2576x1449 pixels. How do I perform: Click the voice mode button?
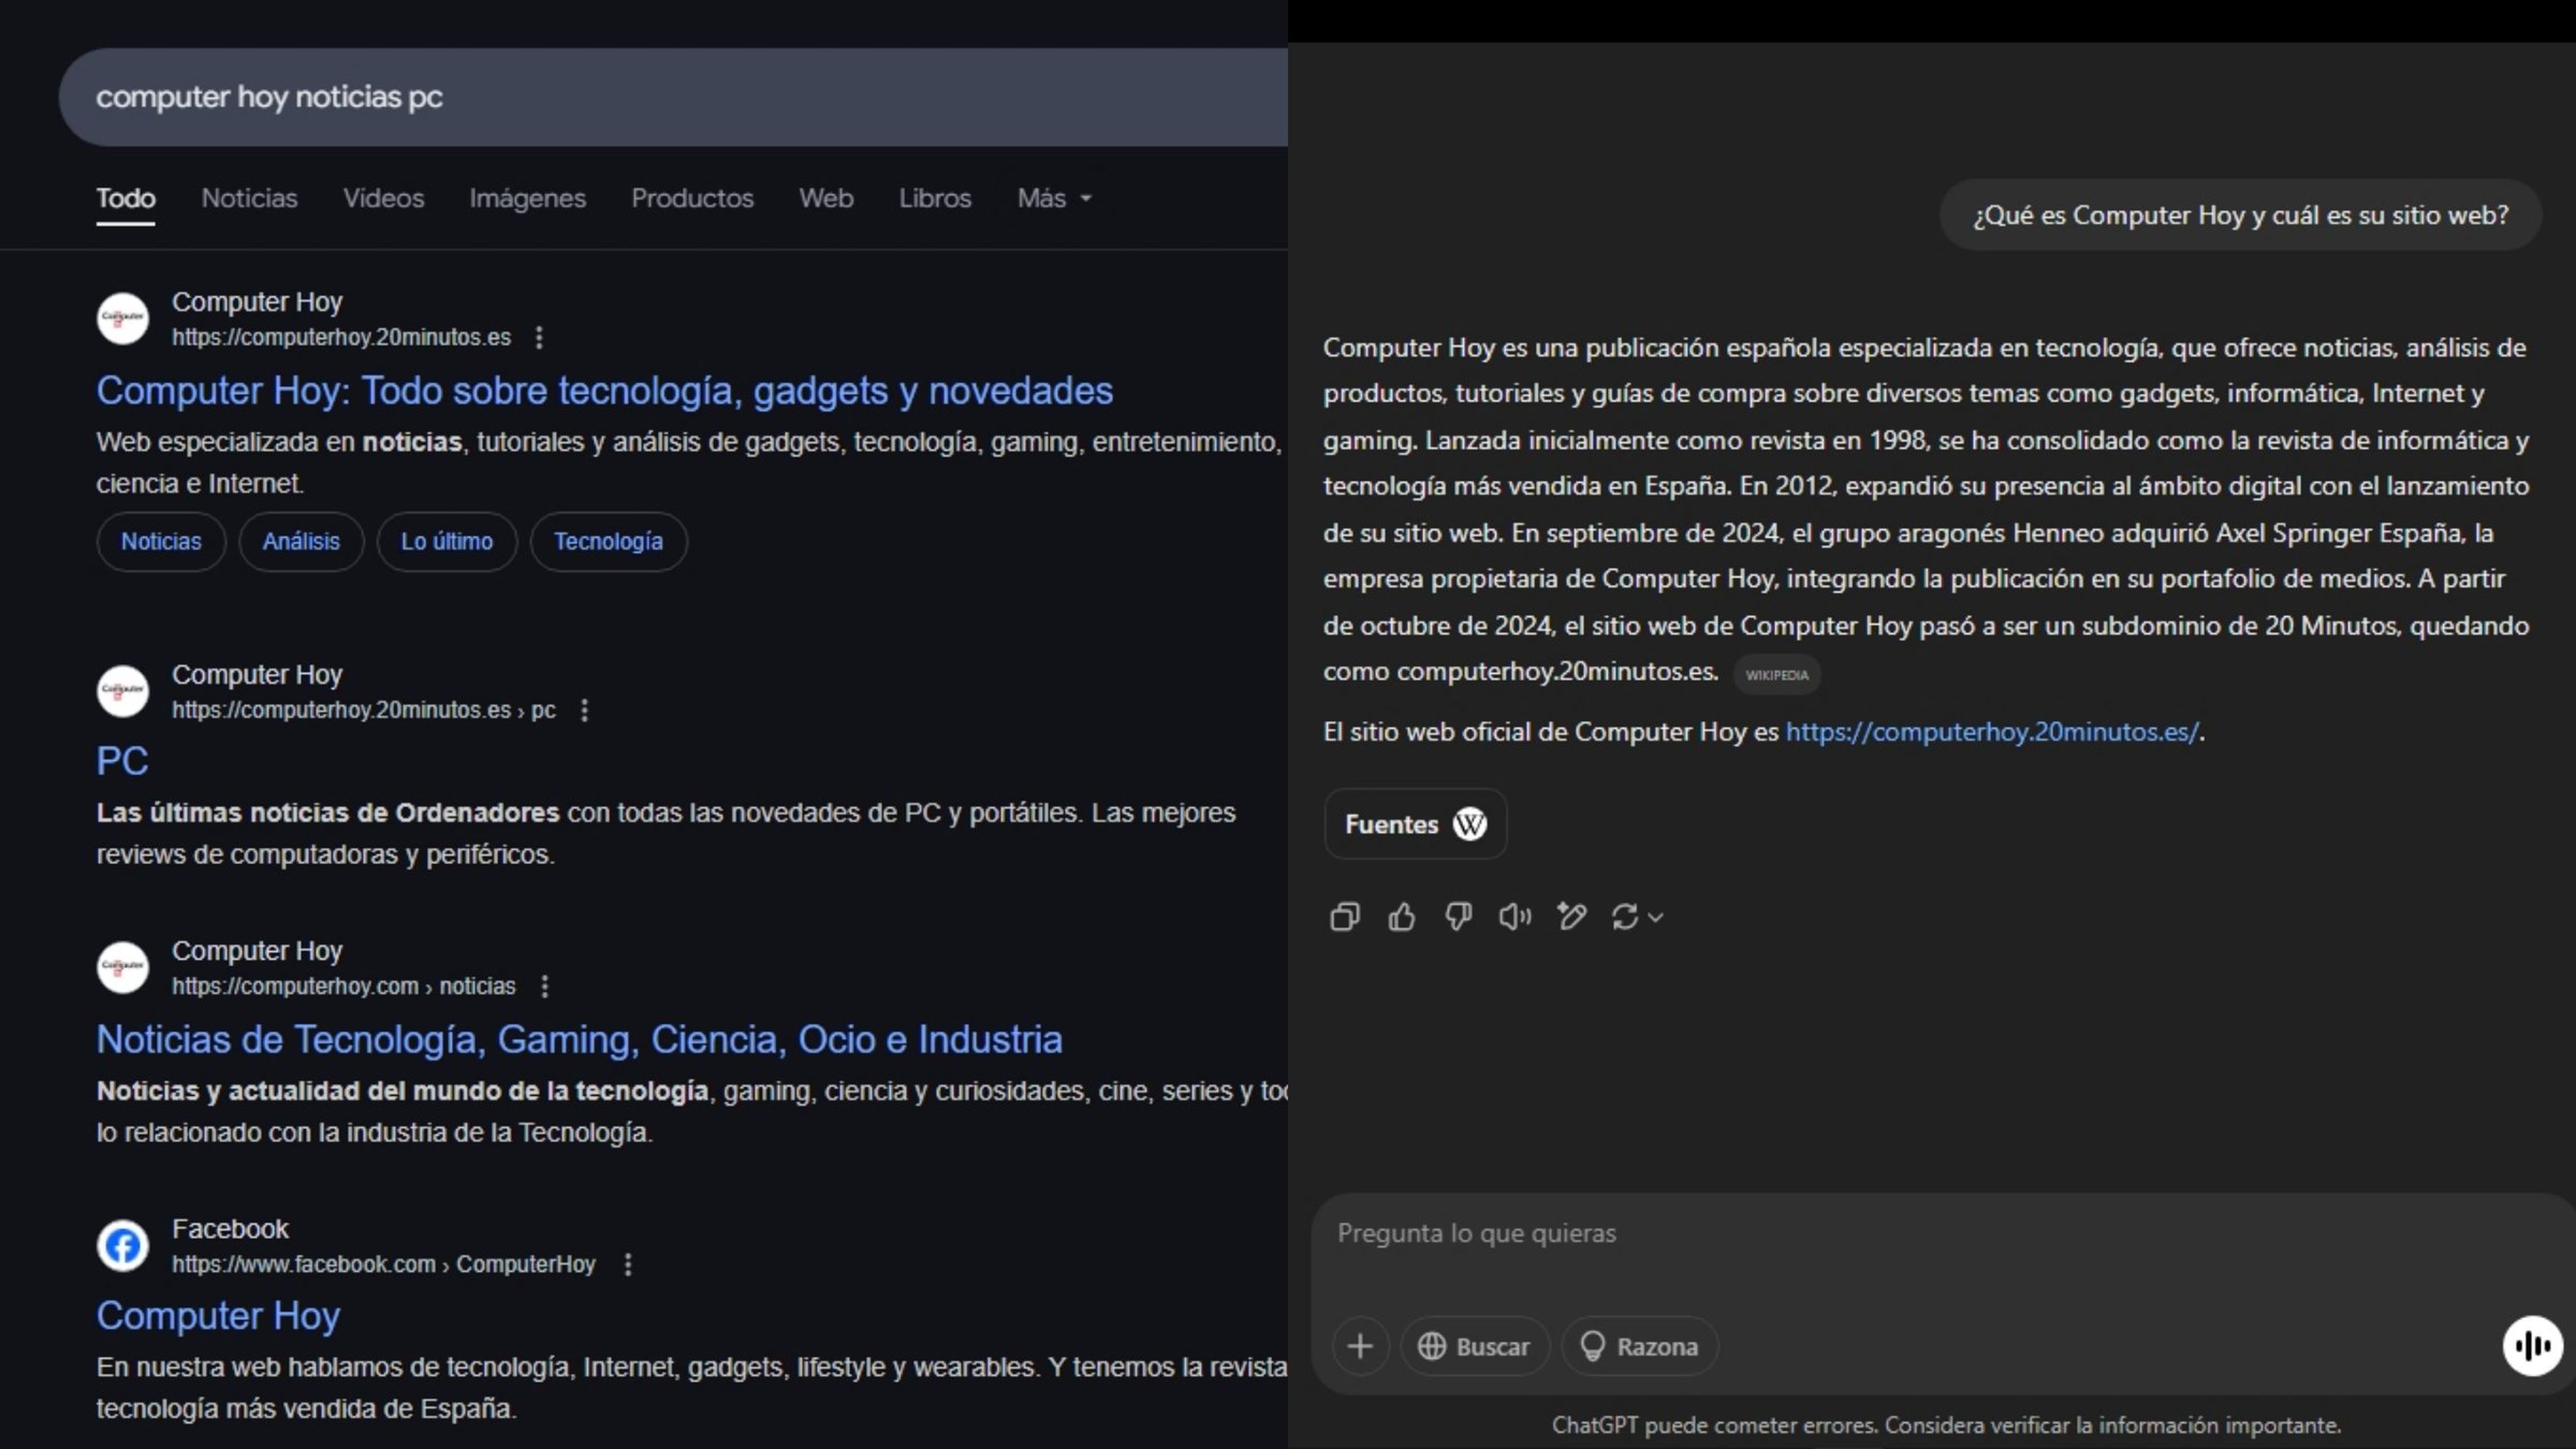click(2532, 1345)
